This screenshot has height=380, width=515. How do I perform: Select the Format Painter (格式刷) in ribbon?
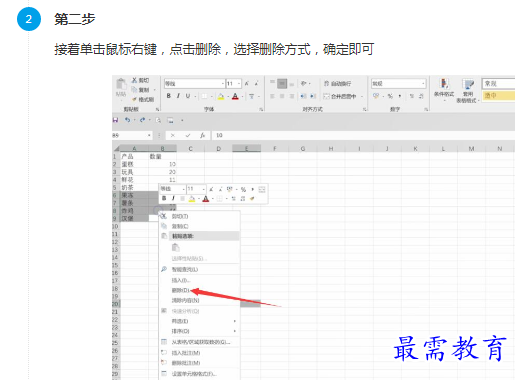[x=143, y=99]
